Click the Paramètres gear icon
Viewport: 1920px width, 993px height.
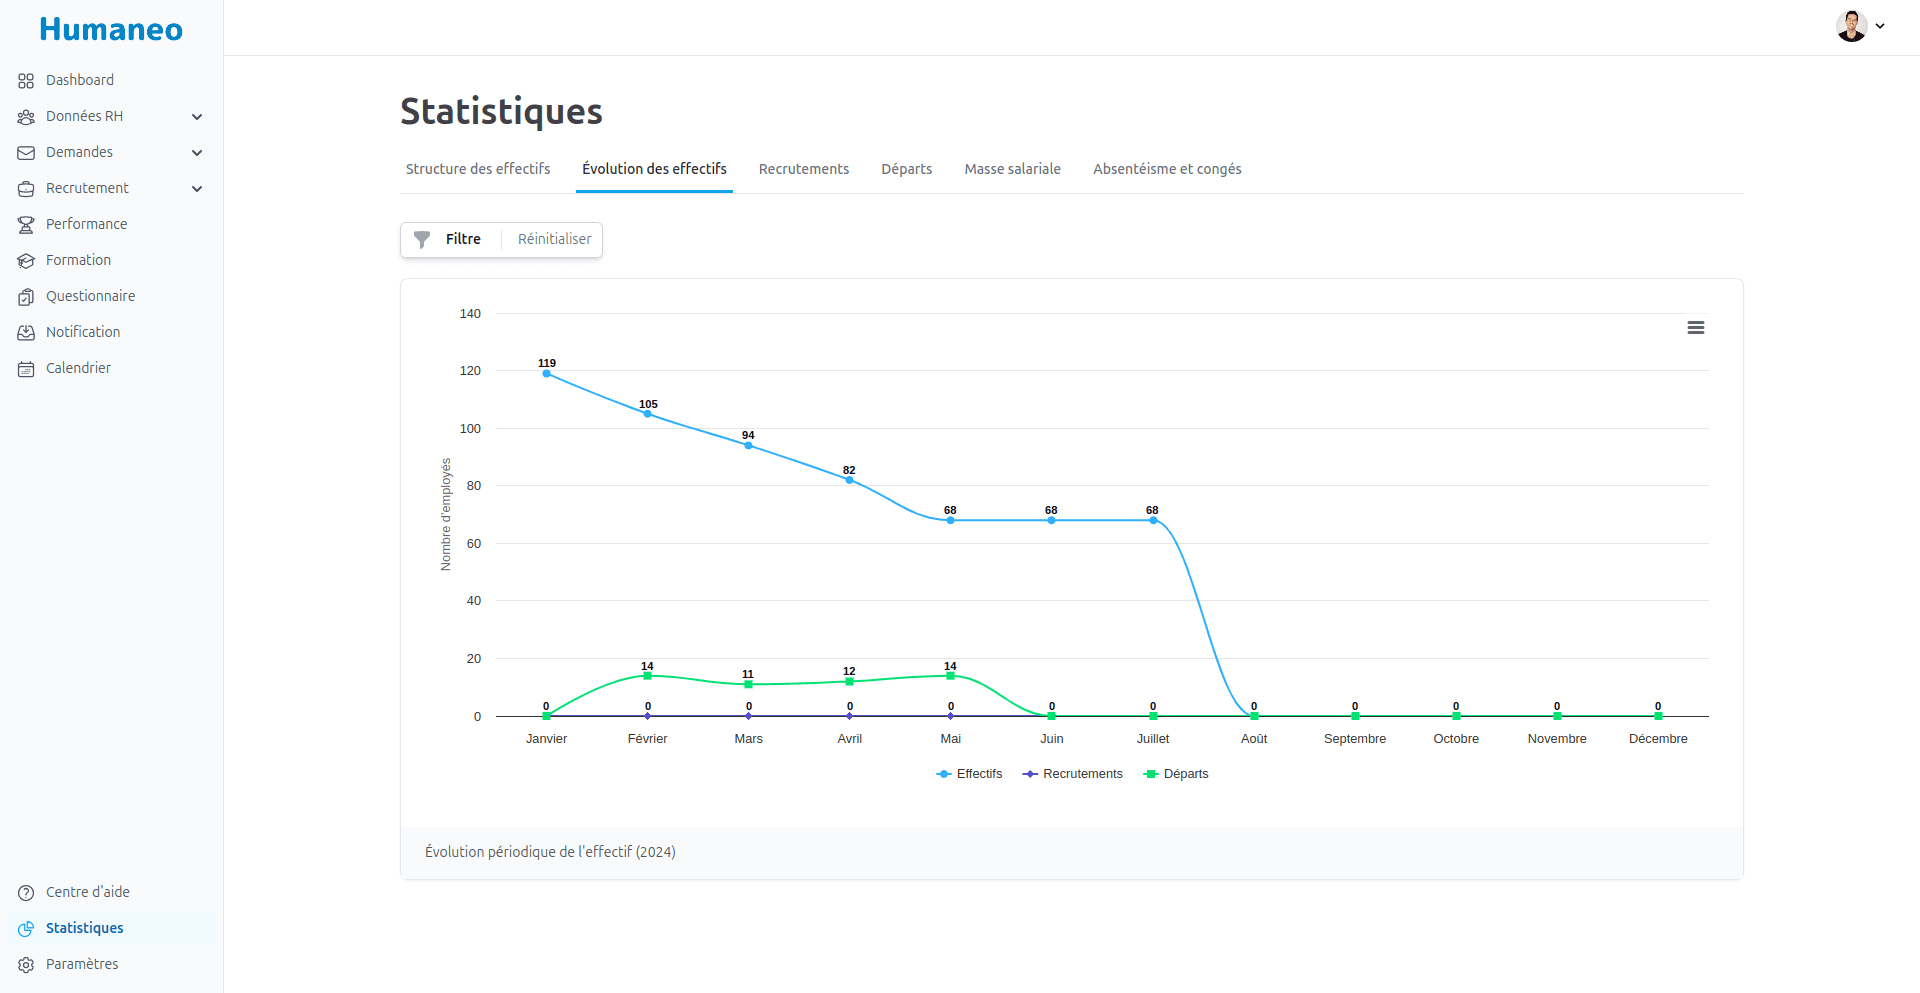tap(26, 965)
